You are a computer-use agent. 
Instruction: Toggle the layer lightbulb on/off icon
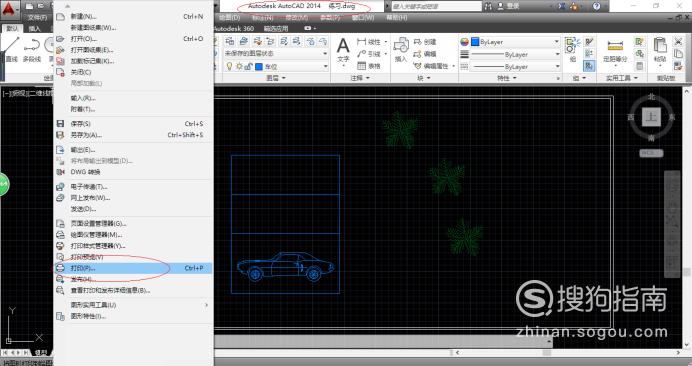[229, 66]
